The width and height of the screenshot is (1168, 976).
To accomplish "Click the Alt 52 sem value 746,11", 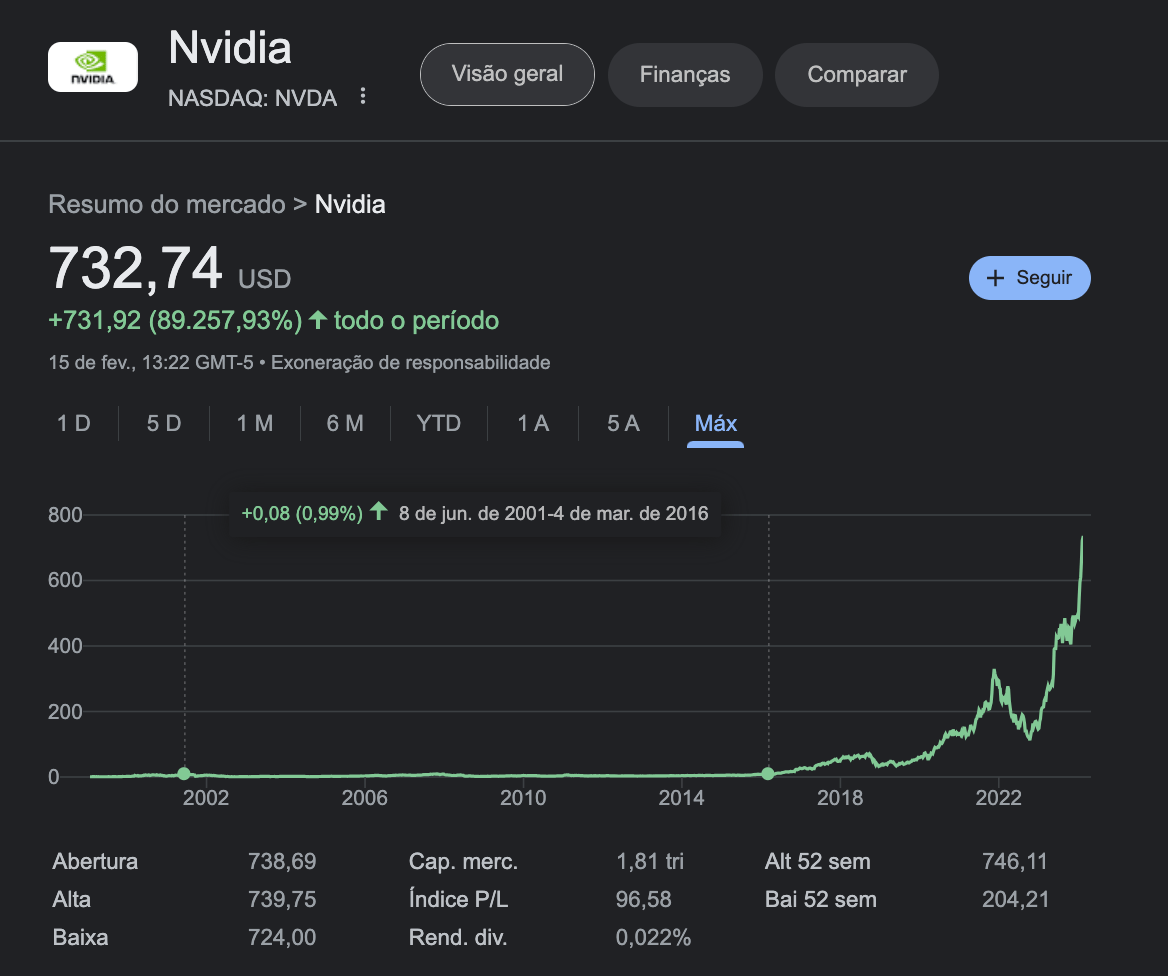I will click(x=1015, y=861).
